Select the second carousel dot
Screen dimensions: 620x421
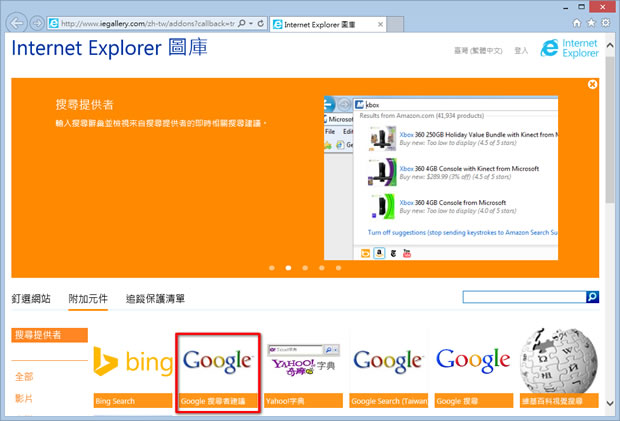pyautogui.click(x=288, y=268)
